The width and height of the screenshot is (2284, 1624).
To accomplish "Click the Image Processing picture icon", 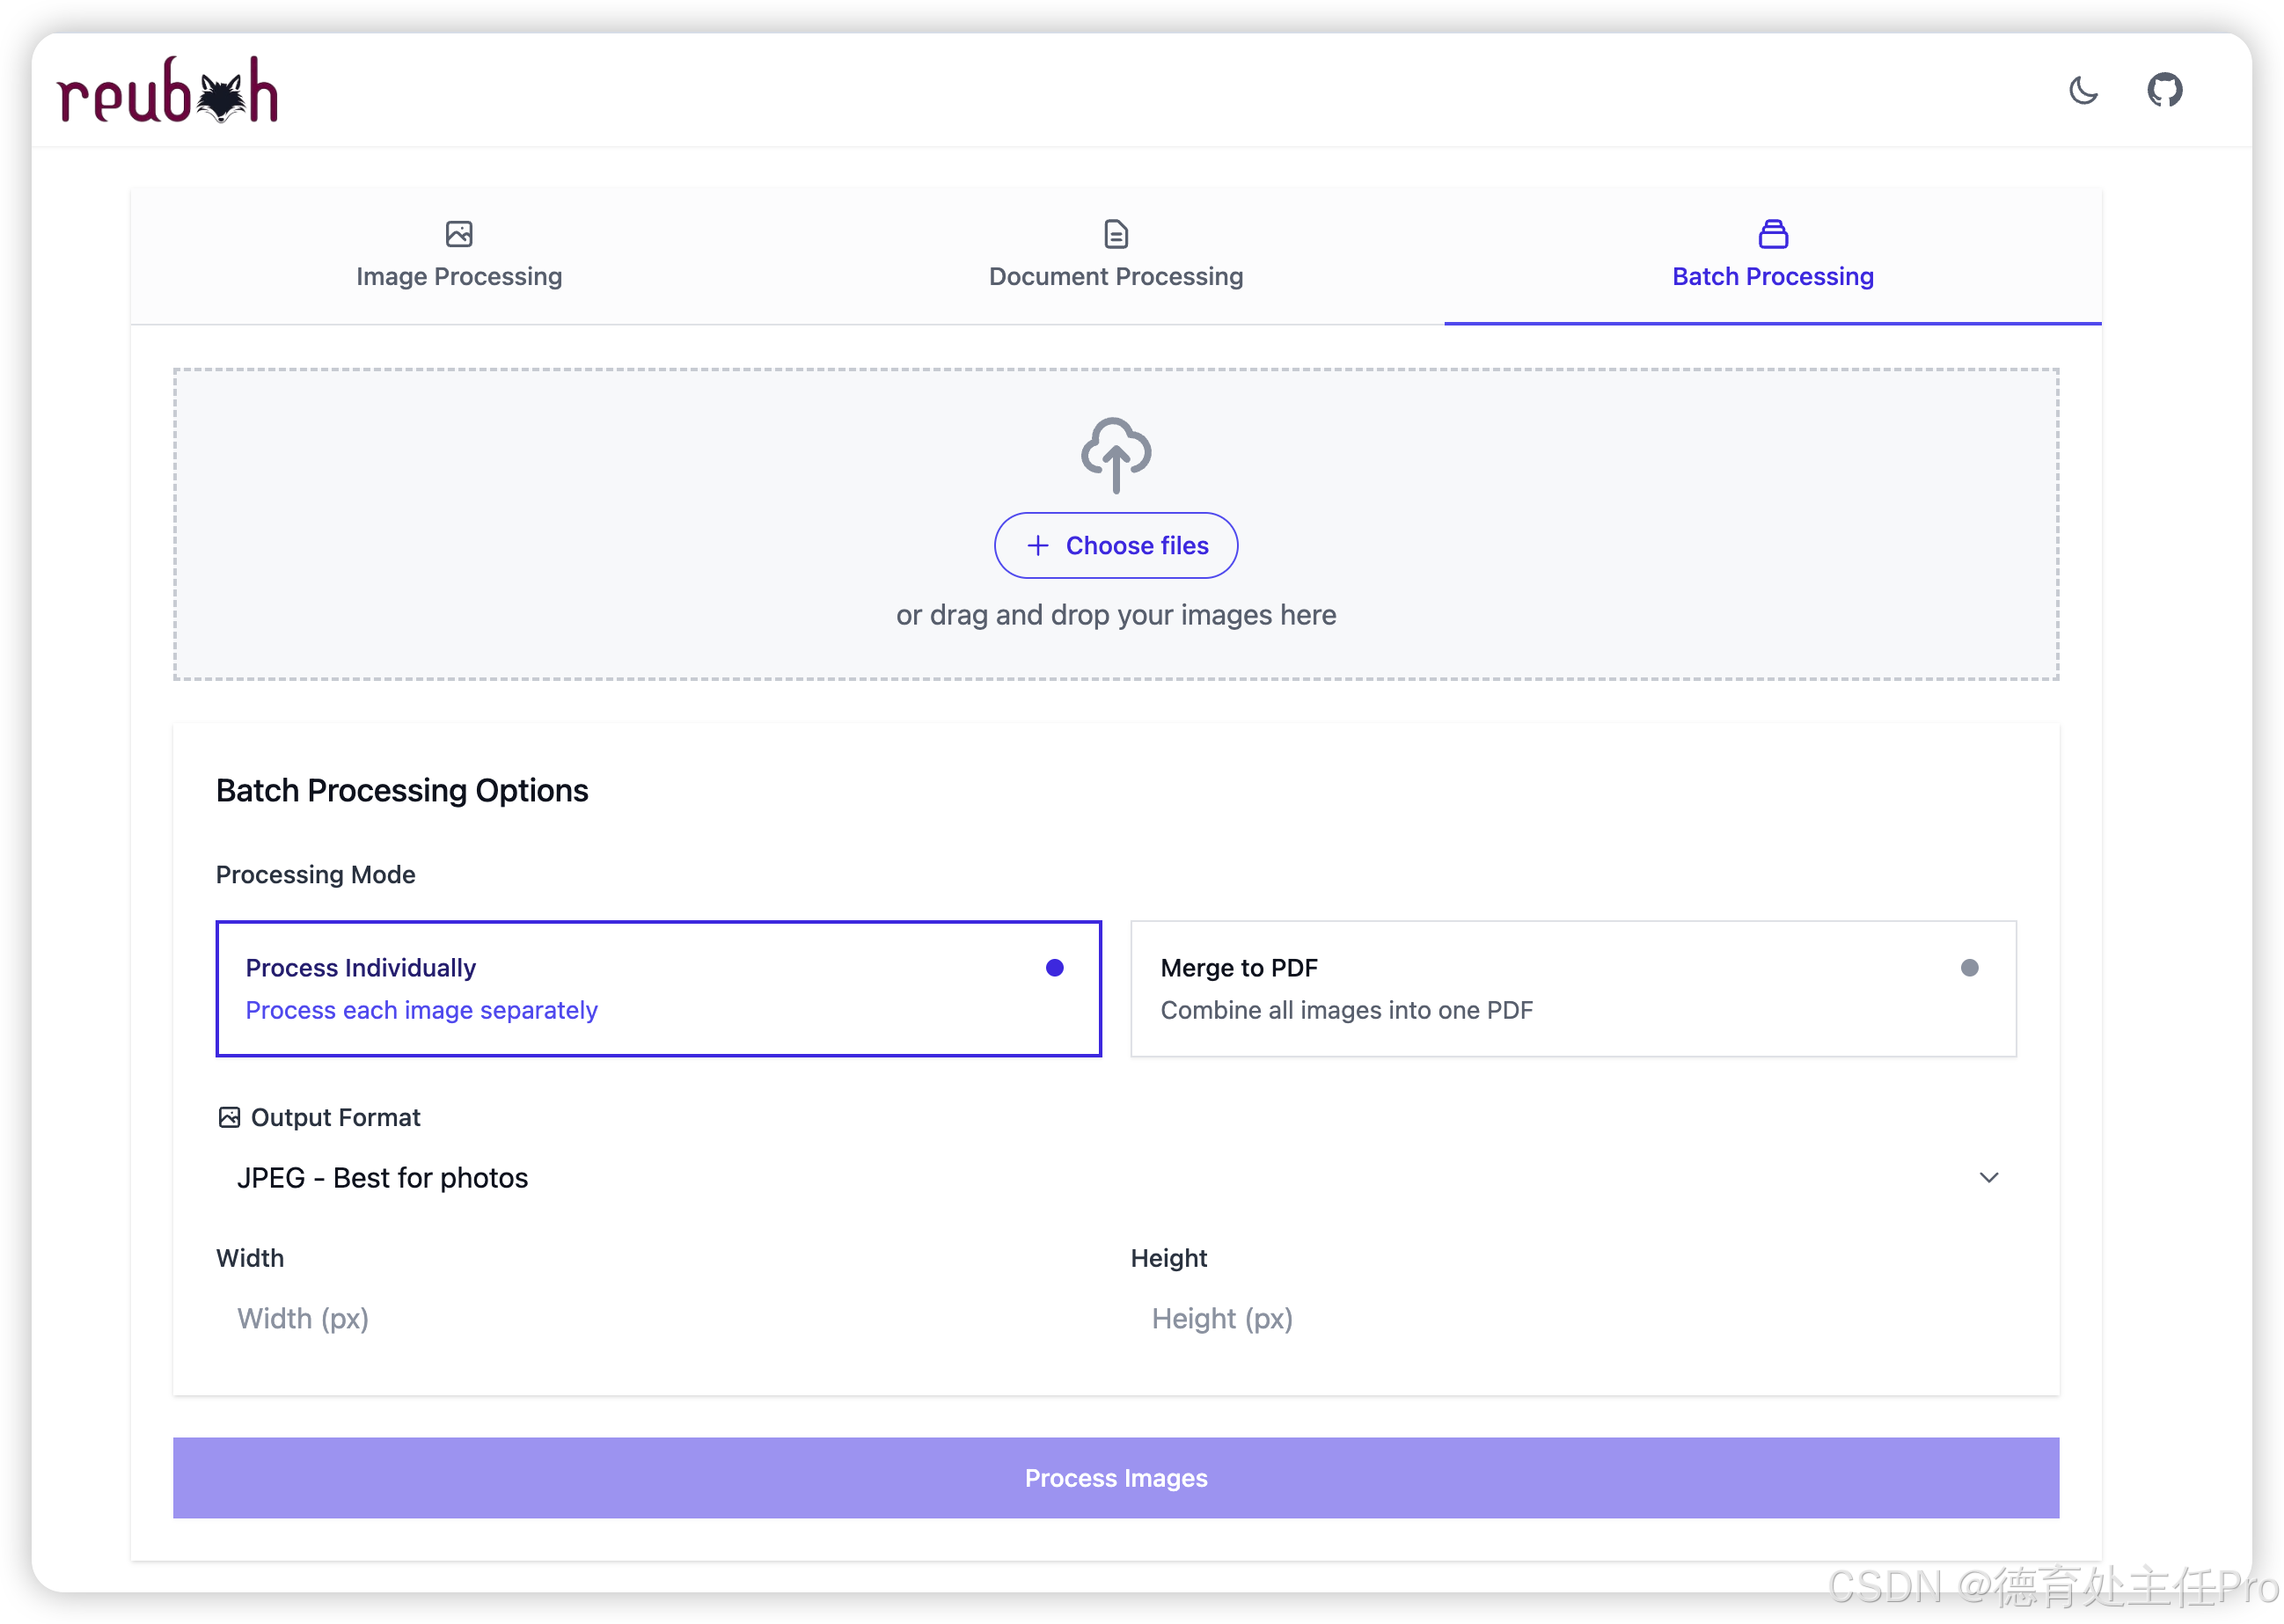I will (459, 234).
